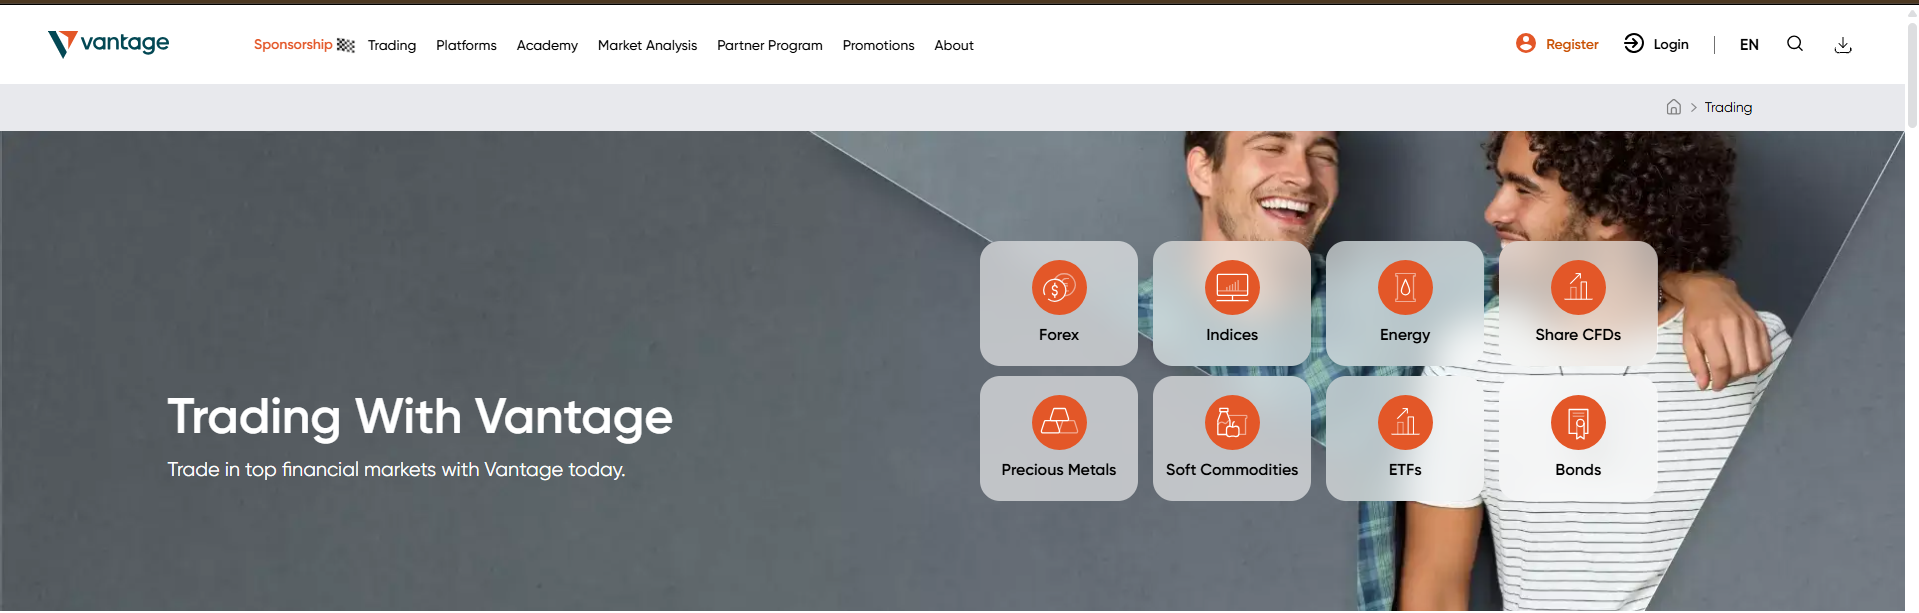
Task: Click the Bonds certificate icon
Action: [x=1578, y=423]
